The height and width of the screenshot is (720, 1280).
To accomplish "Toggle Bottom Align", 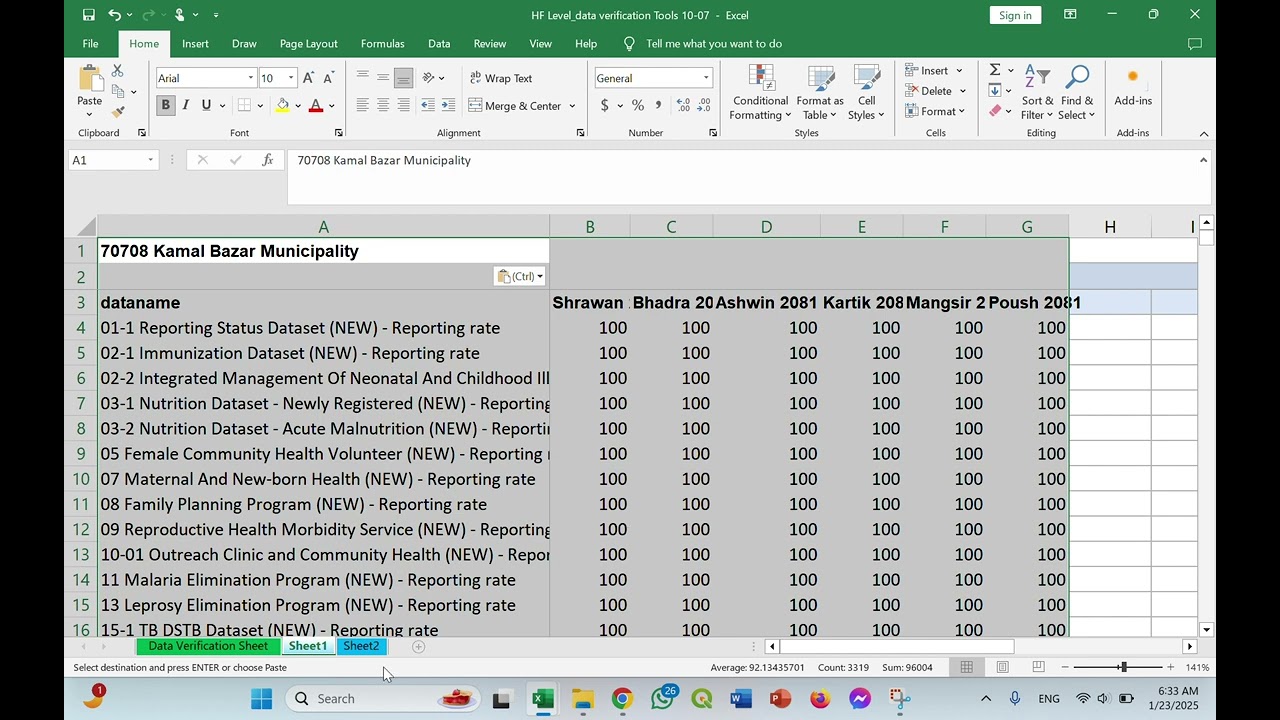I will point(404,78).
